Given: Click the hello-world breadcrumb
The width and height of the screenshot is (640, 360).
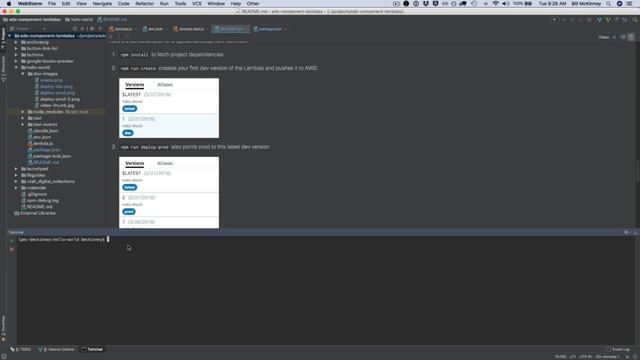Looking at the screenshot, I should pos(80,20).
